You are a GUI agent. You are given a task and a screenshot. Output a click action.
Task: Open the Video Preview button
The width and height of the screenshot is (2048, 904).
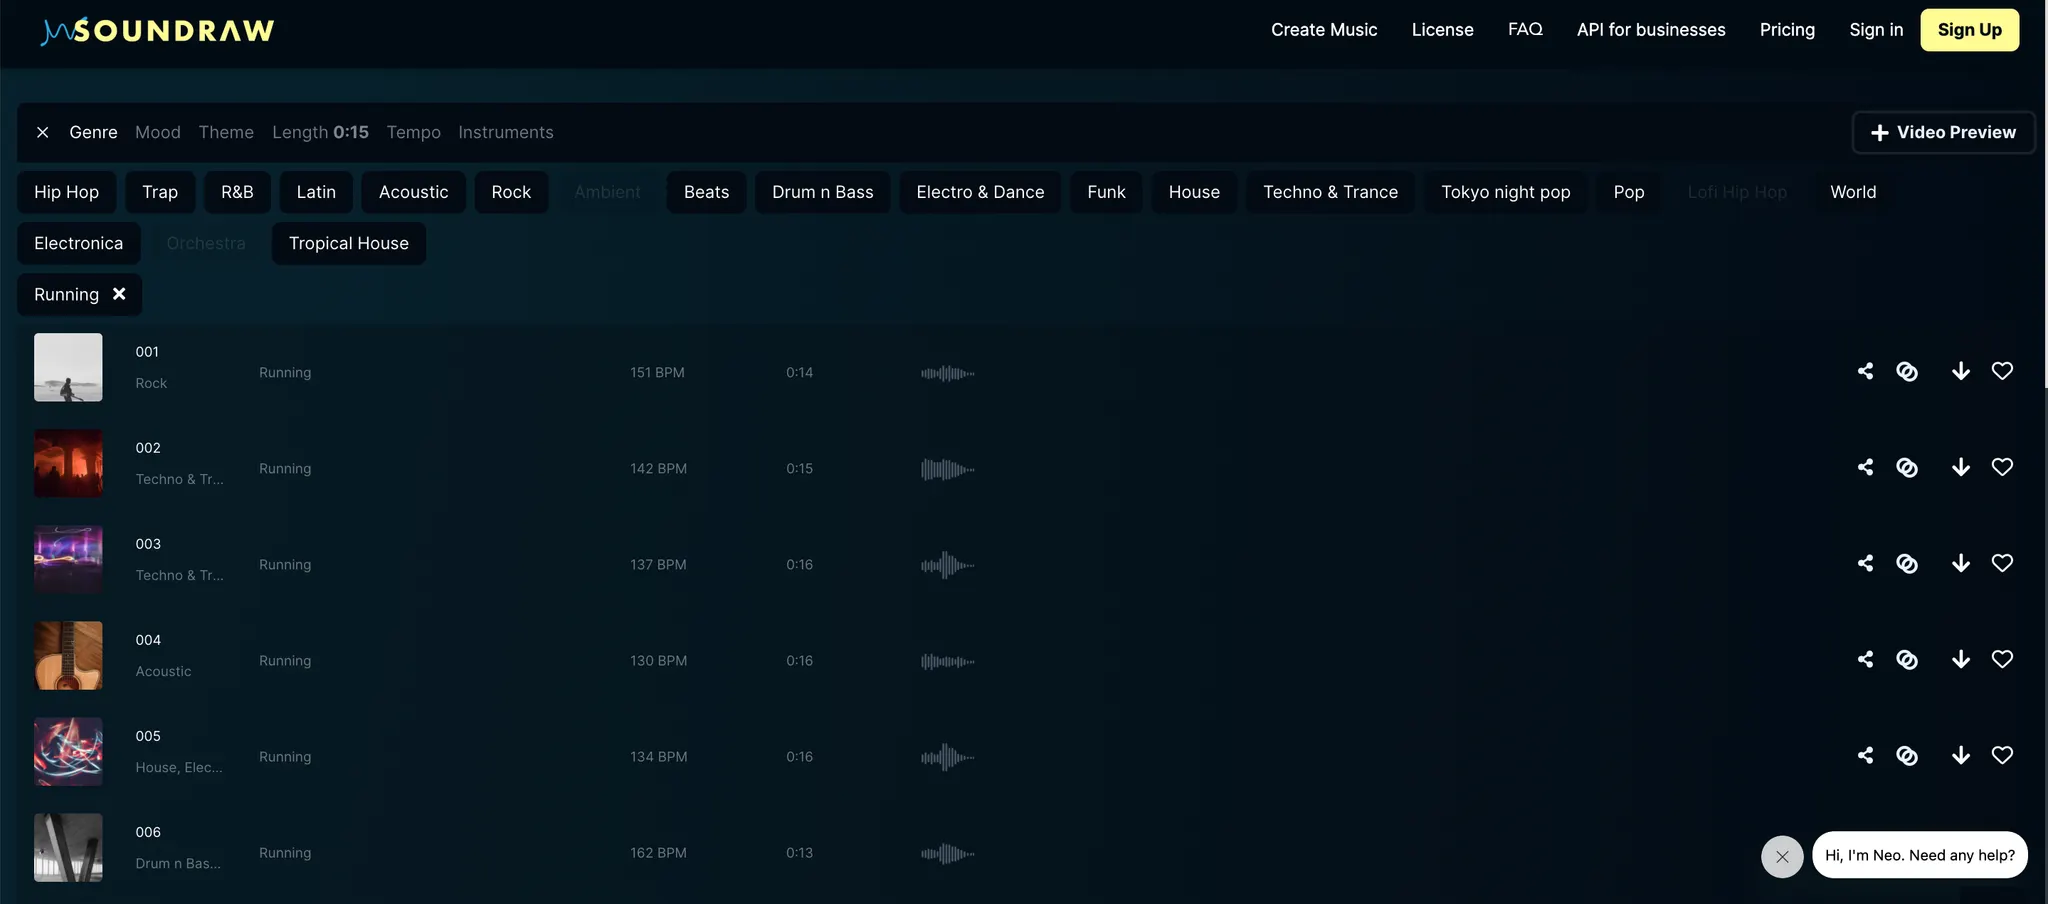[x=1943, y=132]
